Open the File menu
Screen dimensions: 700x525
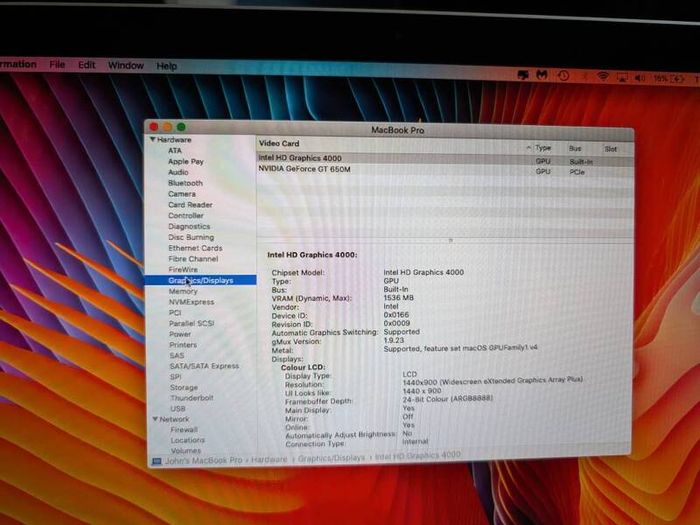click(x=57, y=65)
